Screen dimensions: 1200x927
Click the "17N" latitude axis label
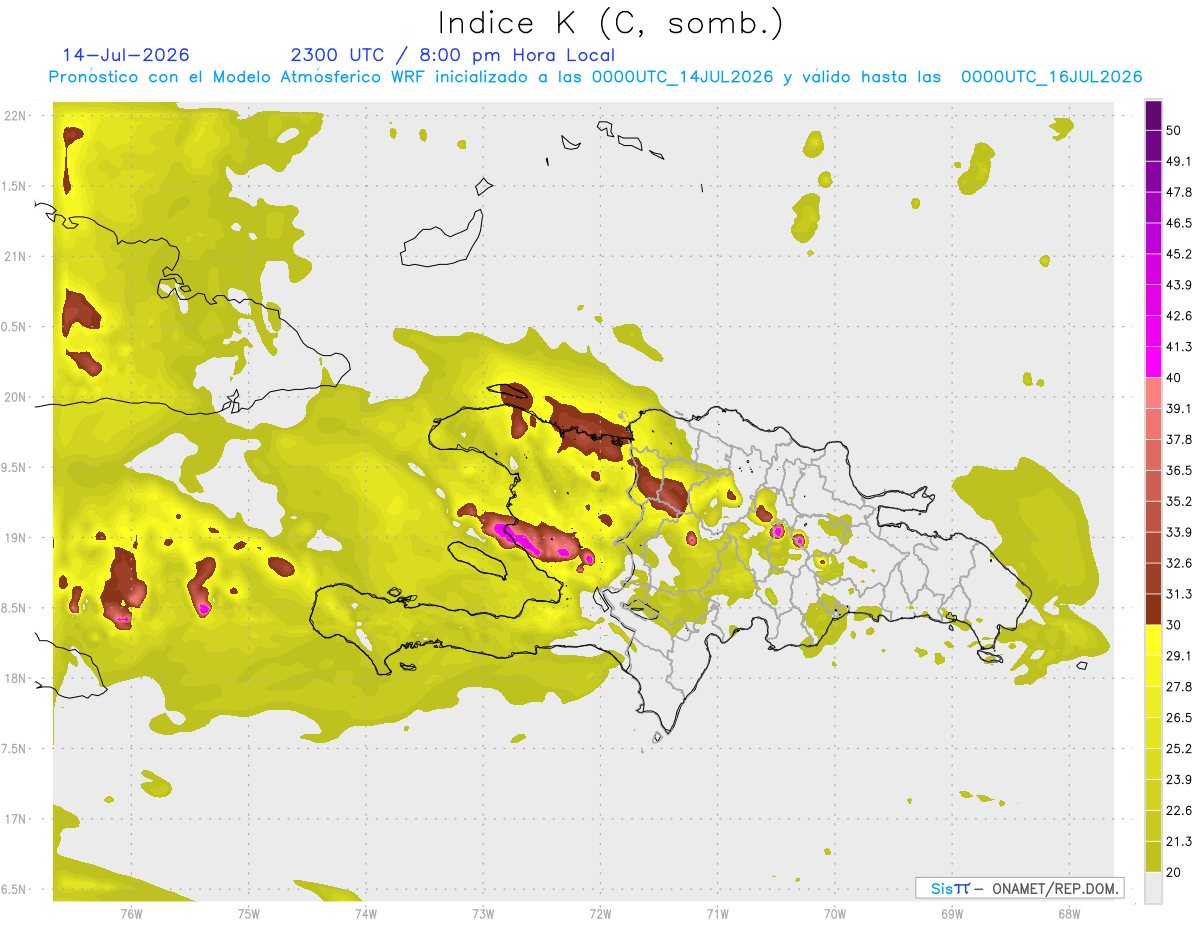pyautogui.click(x=15, y=819)
